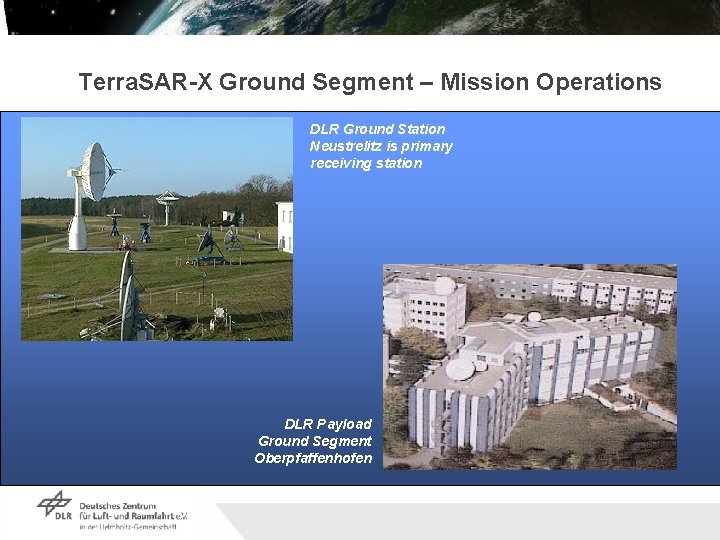Click the 'in der Helmholtz-Gemeinschaft' footer line

pyautogui.click(x=128, y=527)
